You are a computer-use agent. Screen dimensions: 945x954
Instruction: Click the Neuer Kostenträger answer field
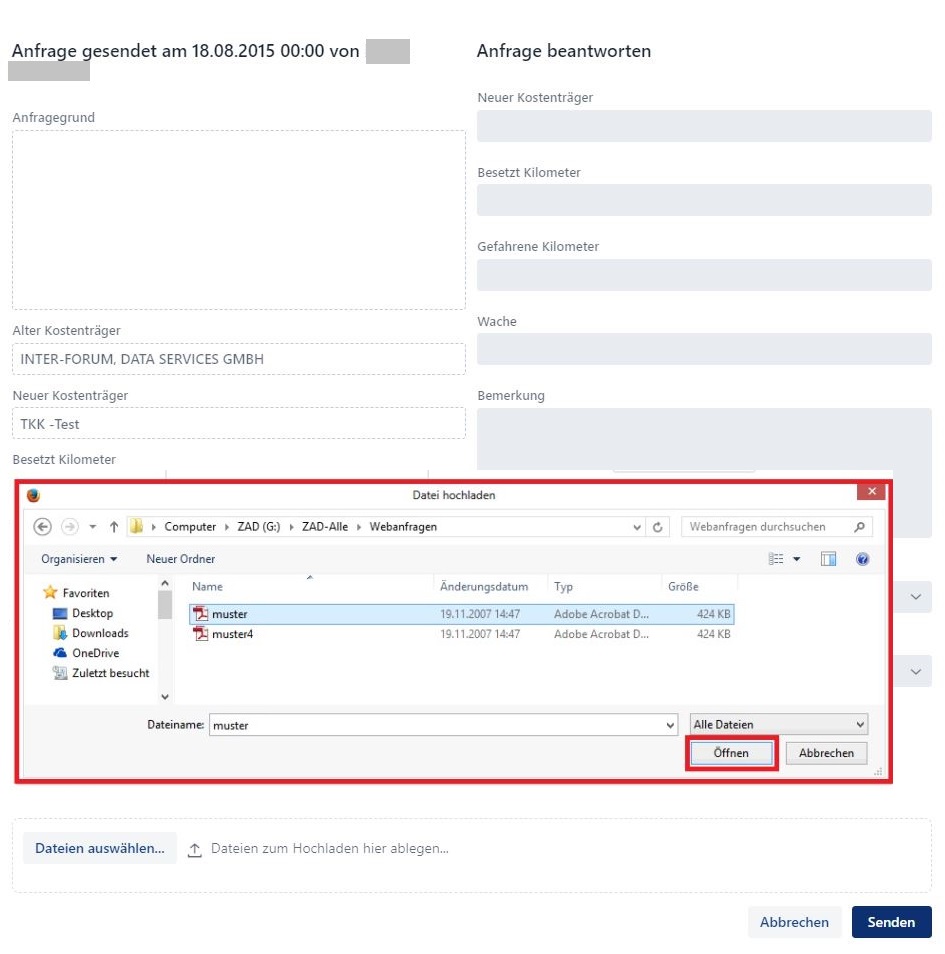(704, 126)
